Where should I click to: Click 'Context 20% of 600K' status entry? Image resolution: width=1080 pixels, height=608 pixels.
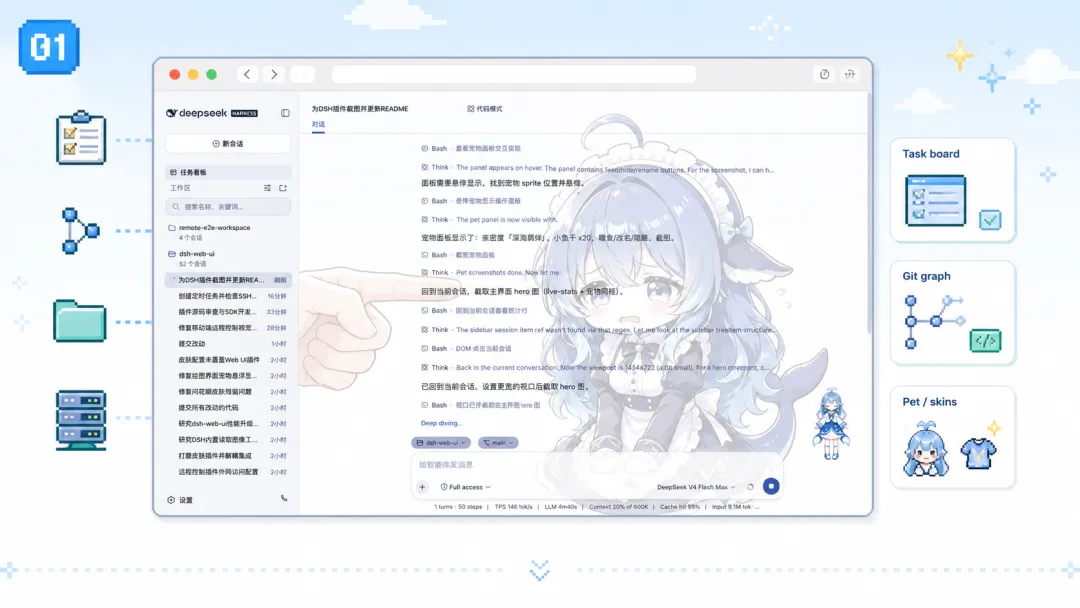[619, 507]
